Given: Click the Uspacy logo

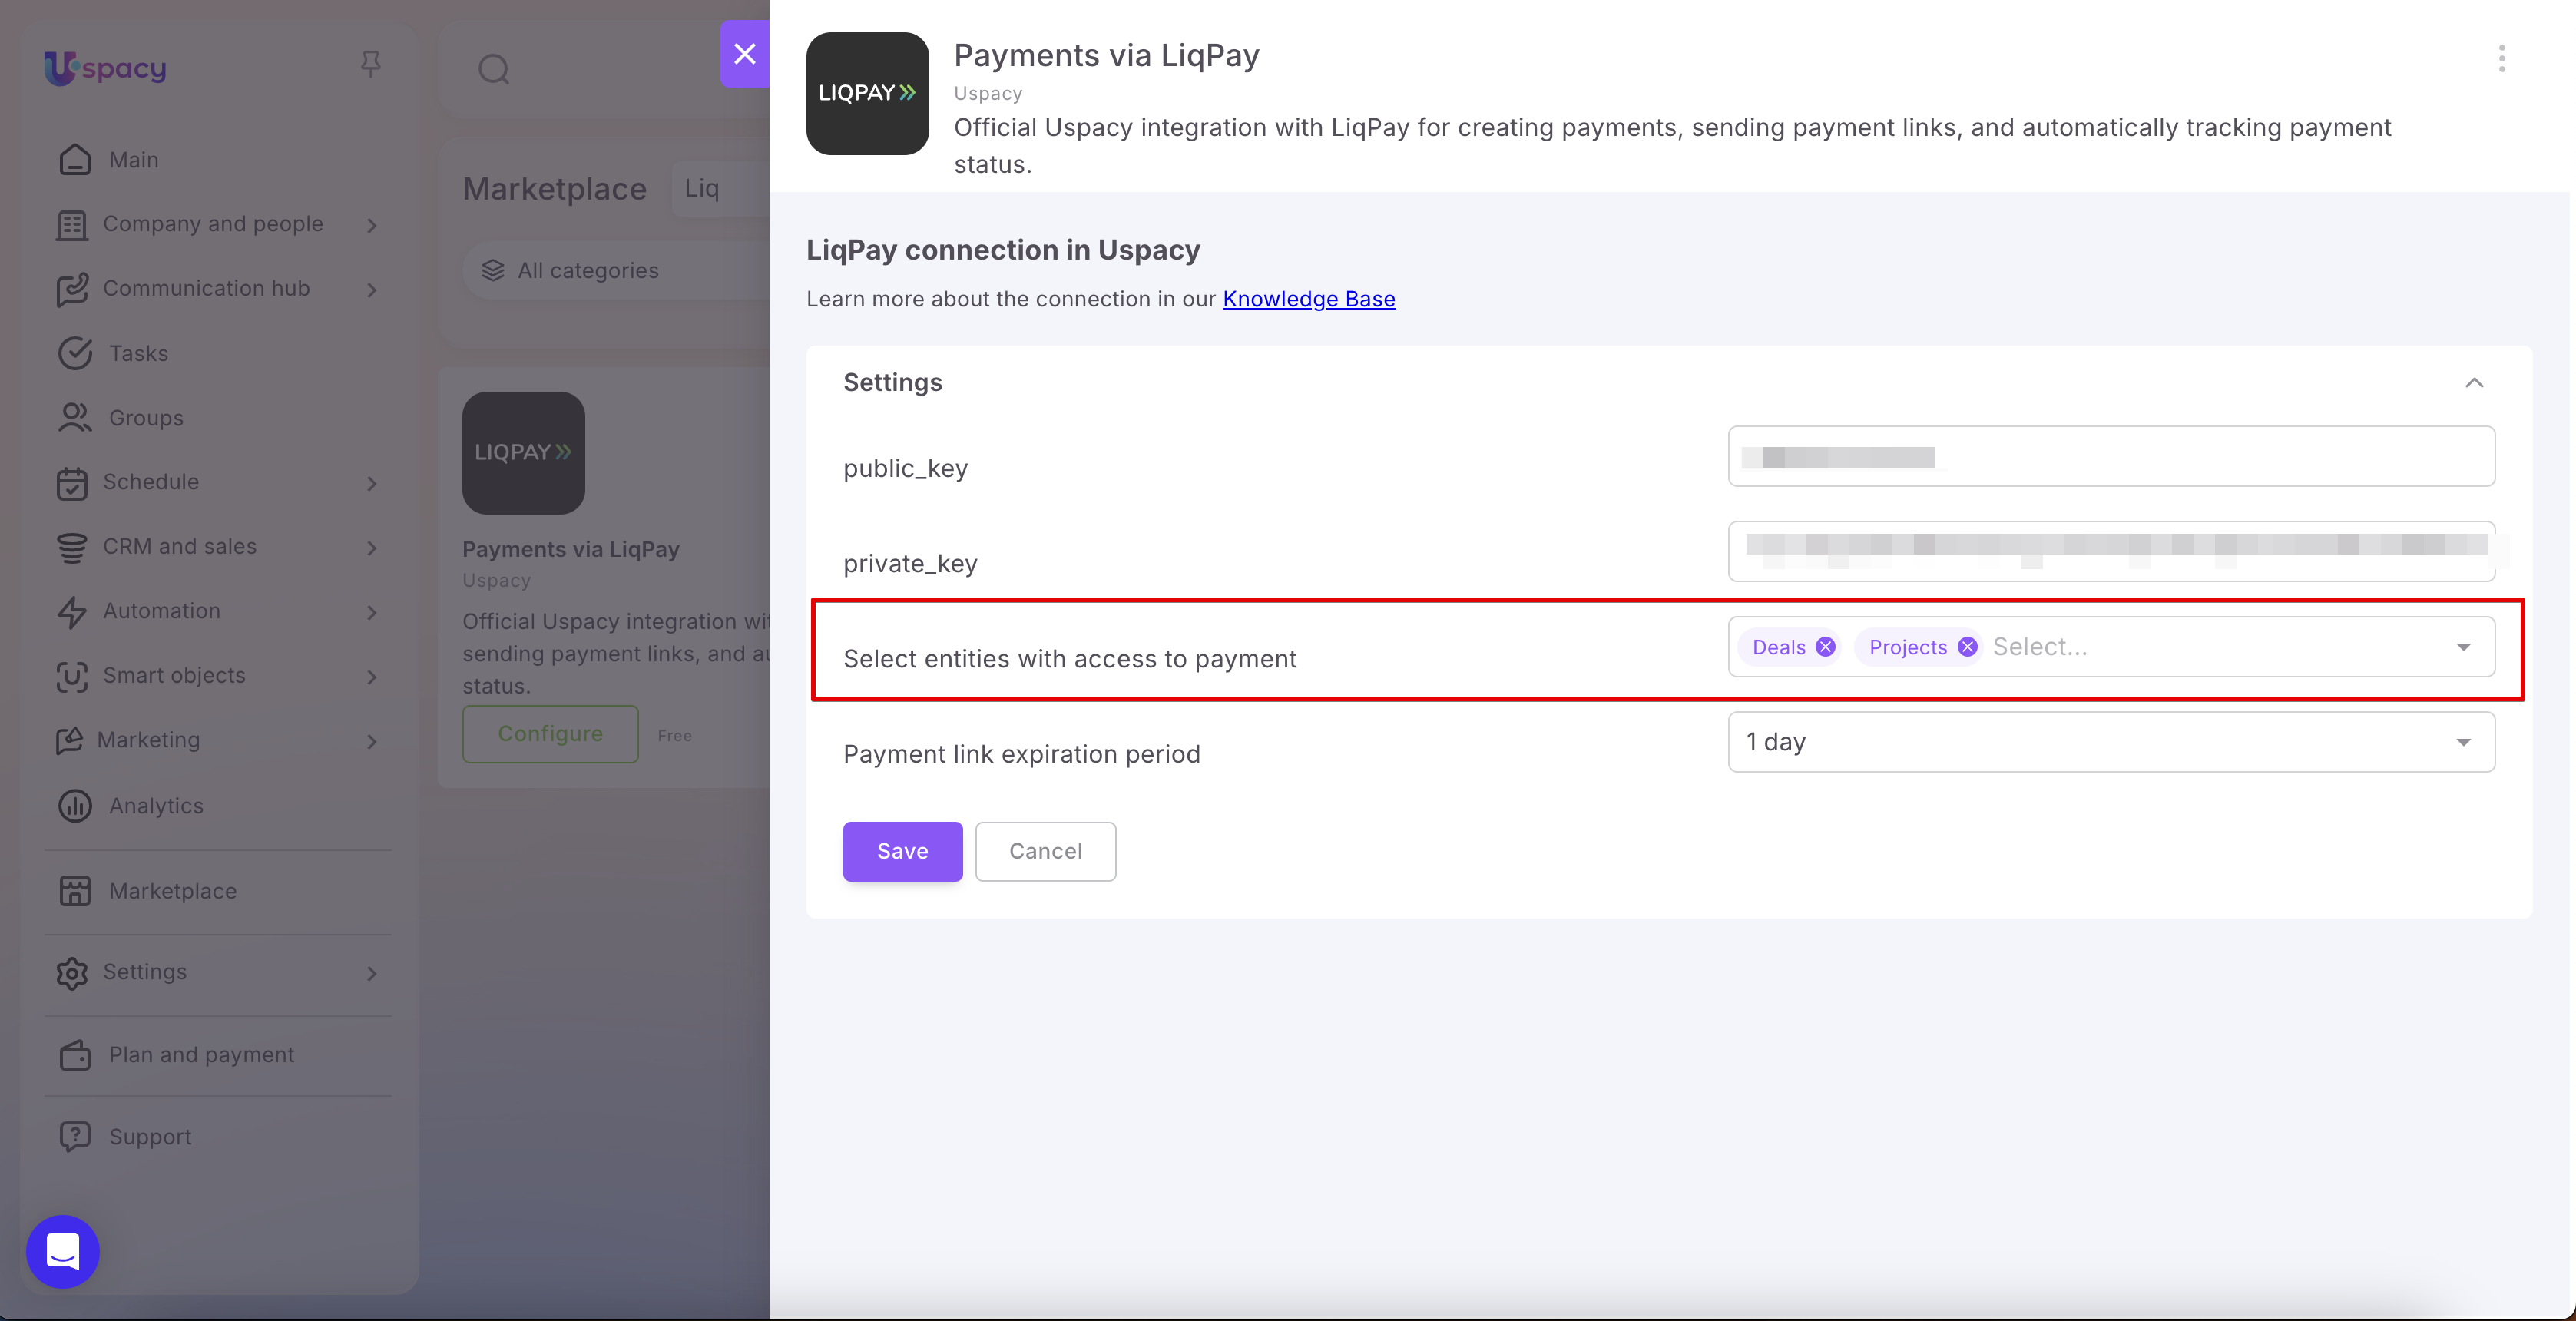Looking at the screenshot, I should [105, 67].
